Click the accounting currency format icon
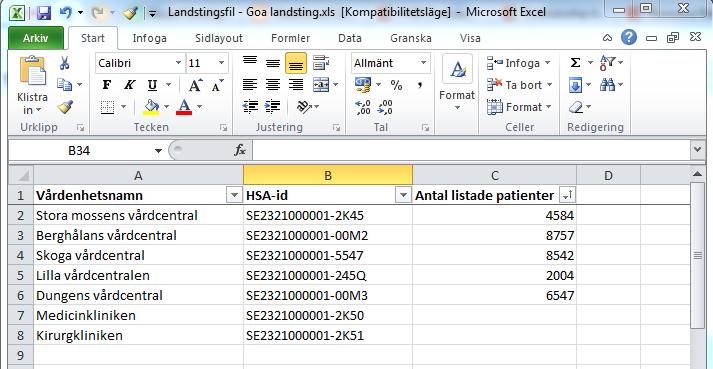Viewport: 713px width, 369px height. point(363,85)
